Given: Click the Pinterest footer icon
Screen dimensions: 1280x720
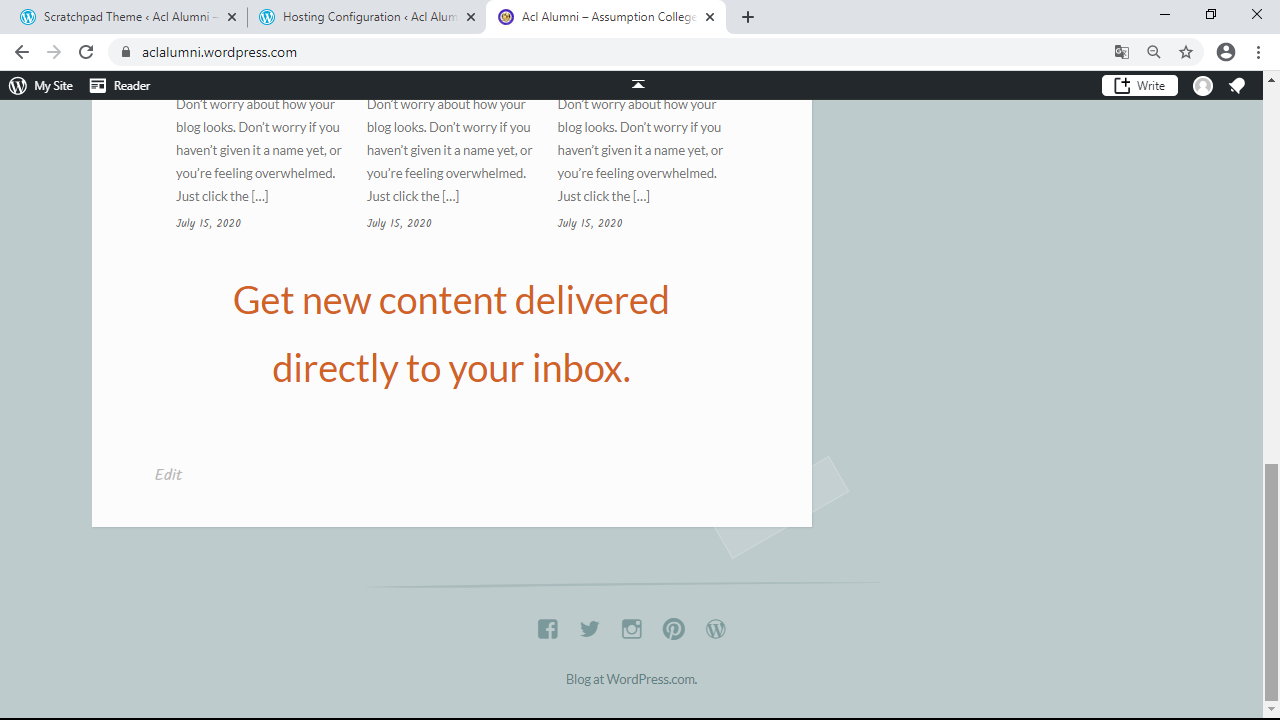Looking at the screenshot, I should click(674, 629).
